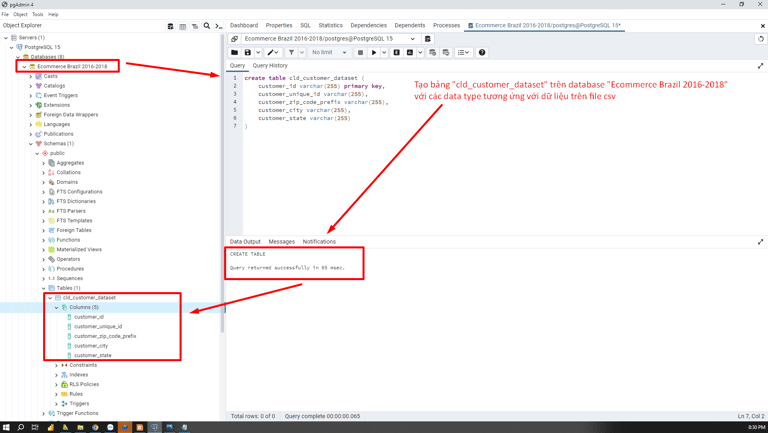Click the View Data grid icon in Object Explorer
The width and height of the screenshot is (768, 433).
(182, 26)
